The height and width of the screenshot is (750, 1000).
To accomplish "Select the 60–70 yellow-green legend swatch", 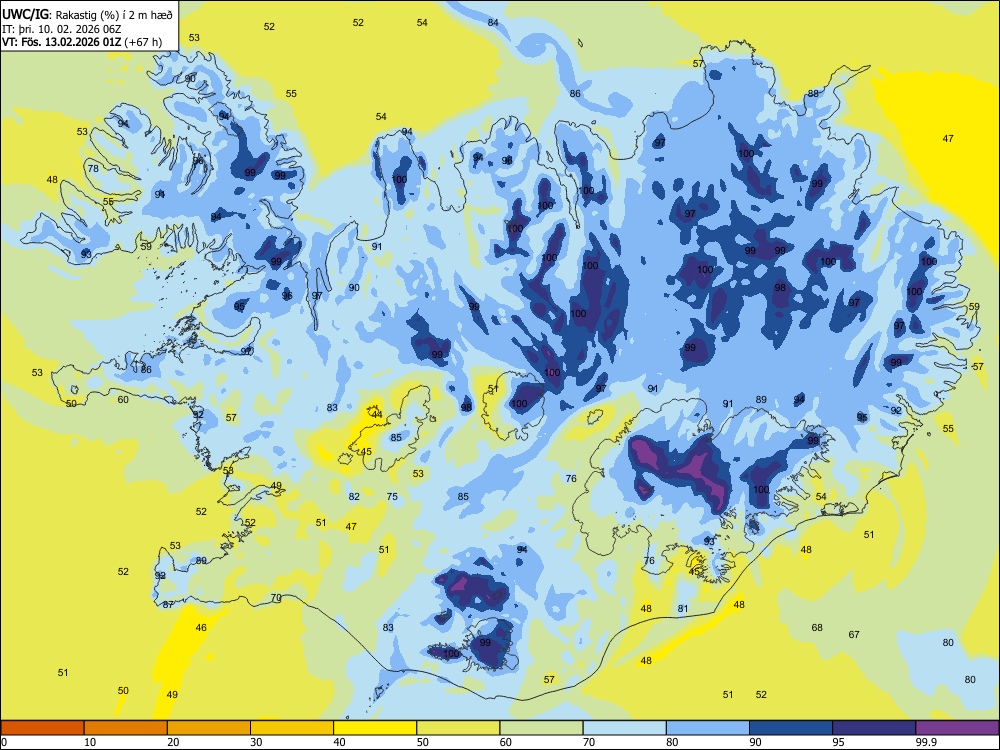I will click(541, 728).
